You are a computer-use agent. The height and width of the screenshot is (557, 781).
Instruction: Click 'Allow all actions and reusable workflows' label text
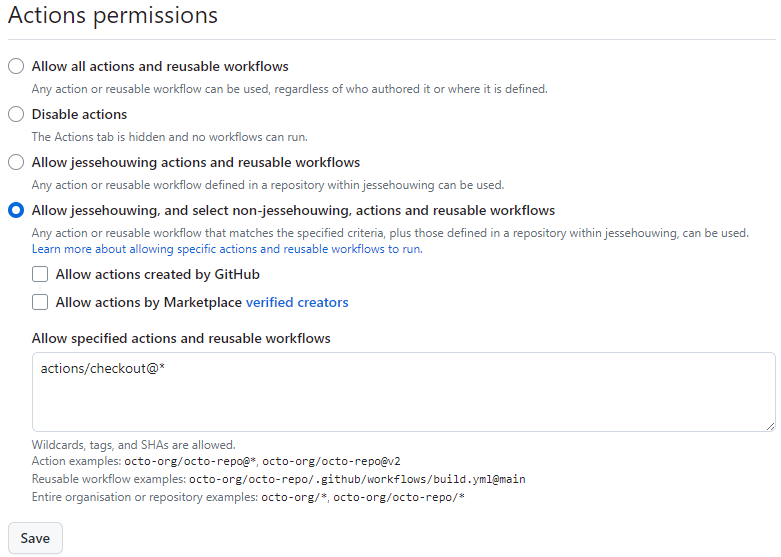pyautogui.click(x=160, y=66)
